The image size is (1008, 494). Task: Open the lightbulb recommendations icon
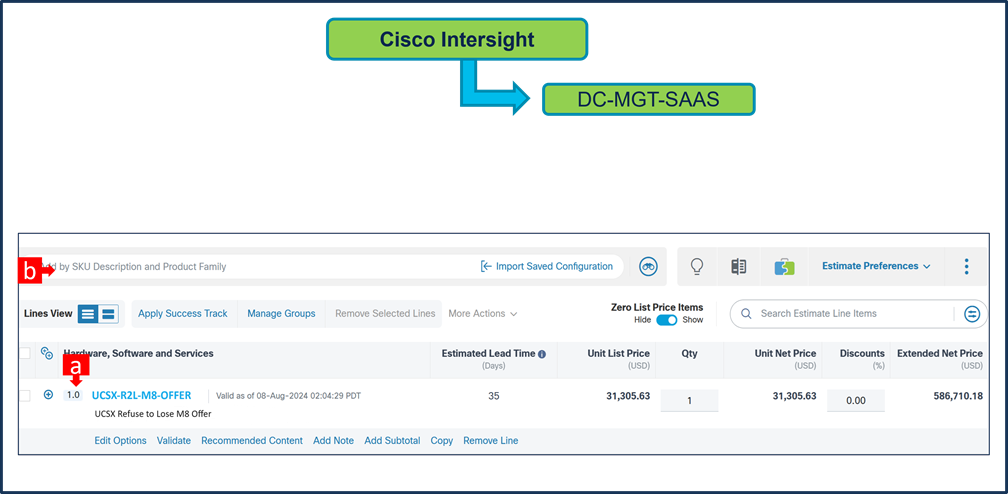(697, 266)
